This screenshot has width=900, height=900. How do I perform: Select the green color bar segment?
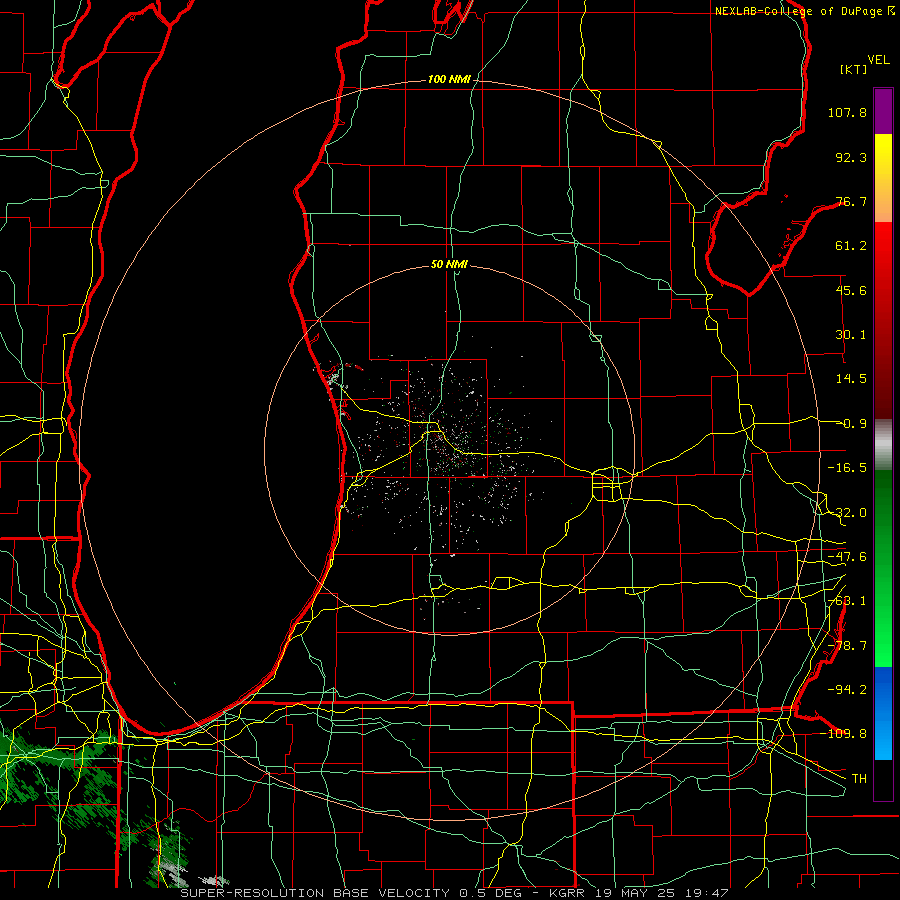click(x=883, y=568)
